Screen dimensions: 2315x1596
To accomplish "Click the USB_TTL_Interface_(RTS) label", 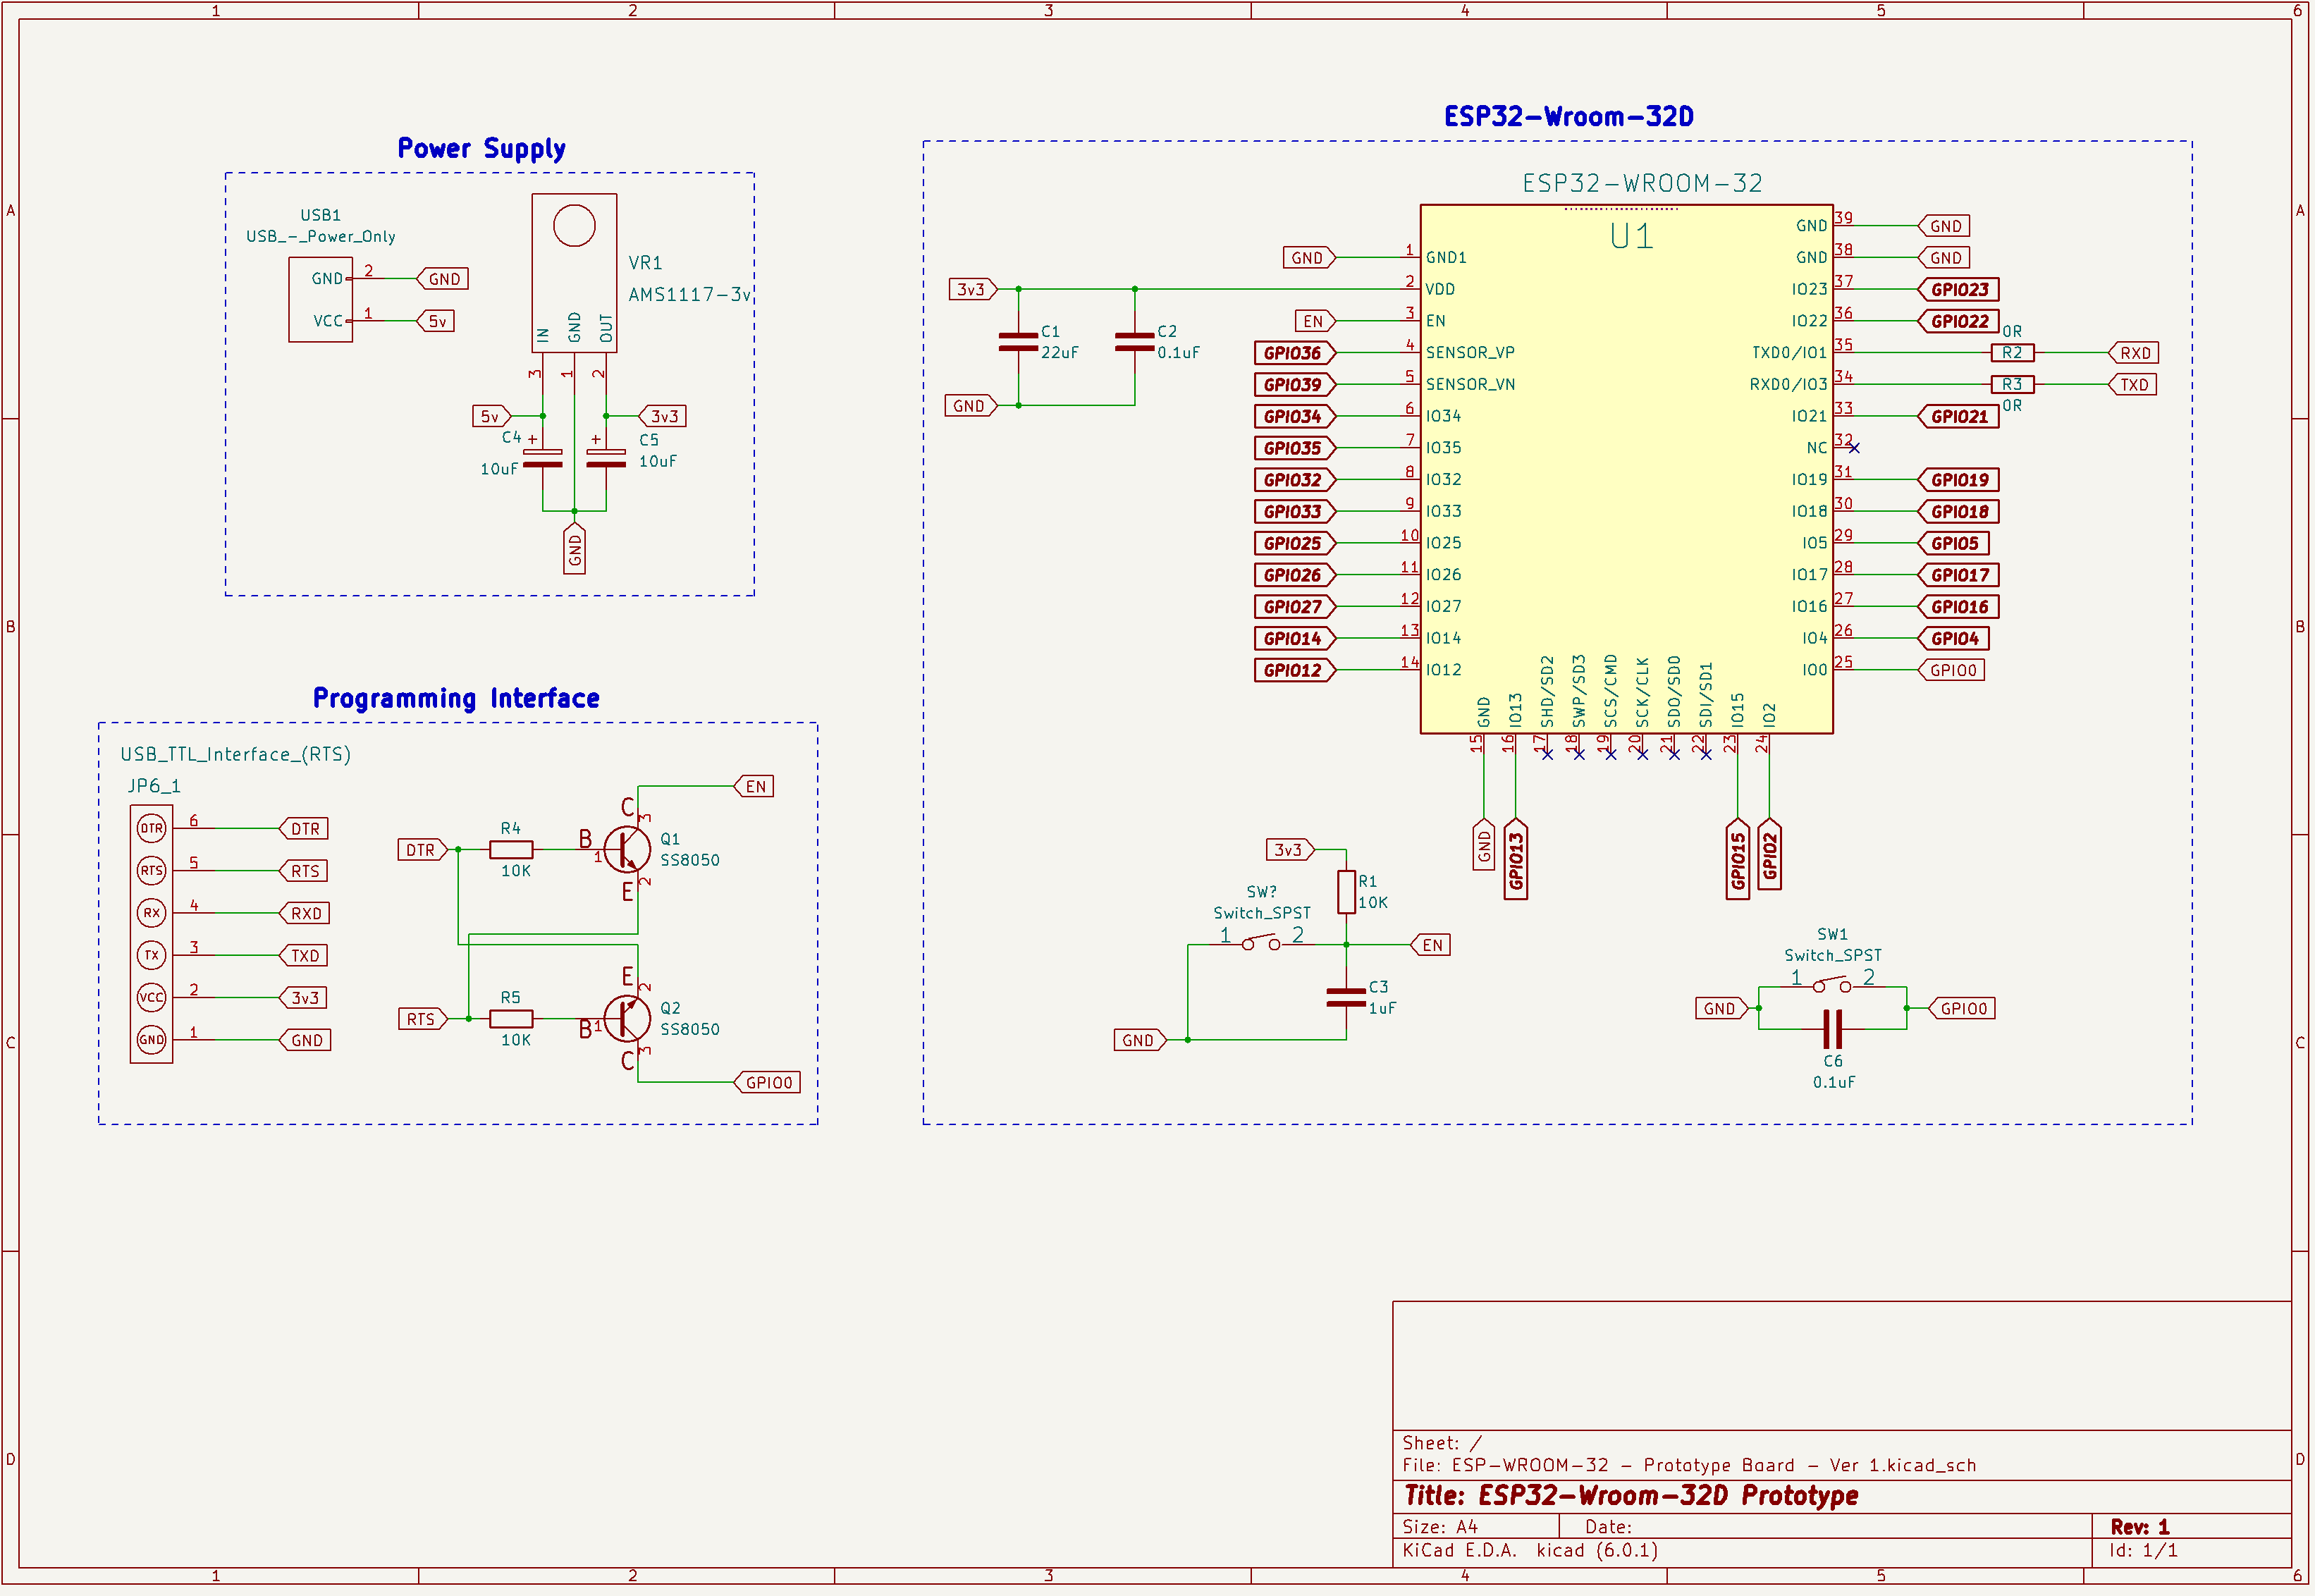I will tap(236, 755).
